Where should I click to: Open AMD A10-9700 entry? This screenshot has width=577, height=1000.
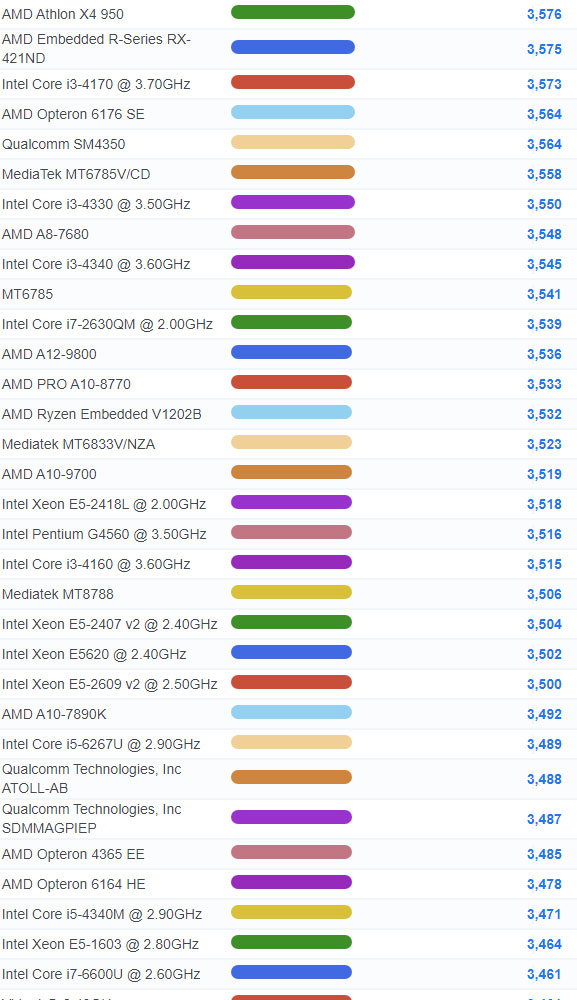[x=49, y=474]
